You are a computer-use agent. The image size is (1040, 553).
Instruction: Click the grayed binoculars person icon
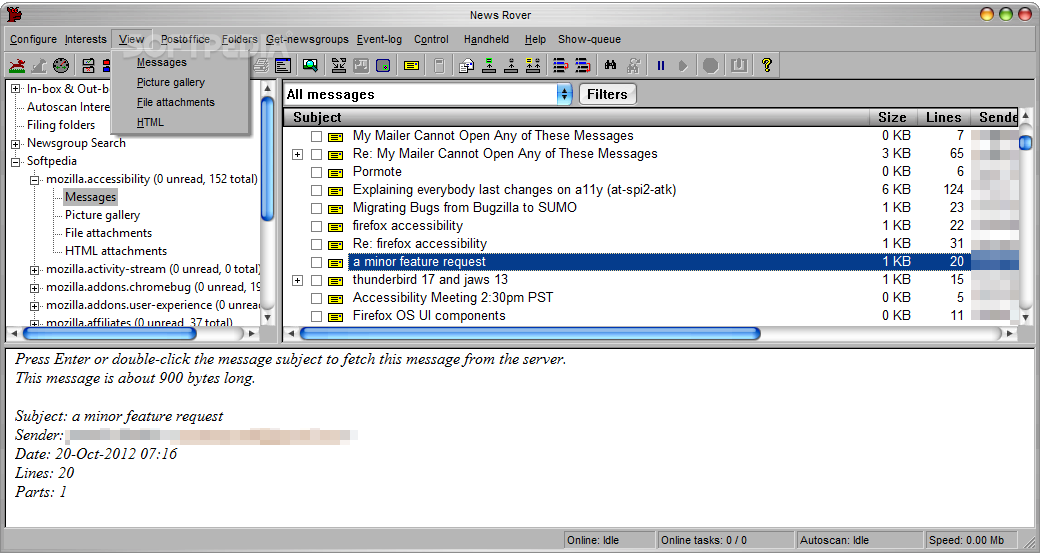pos(633,65)
